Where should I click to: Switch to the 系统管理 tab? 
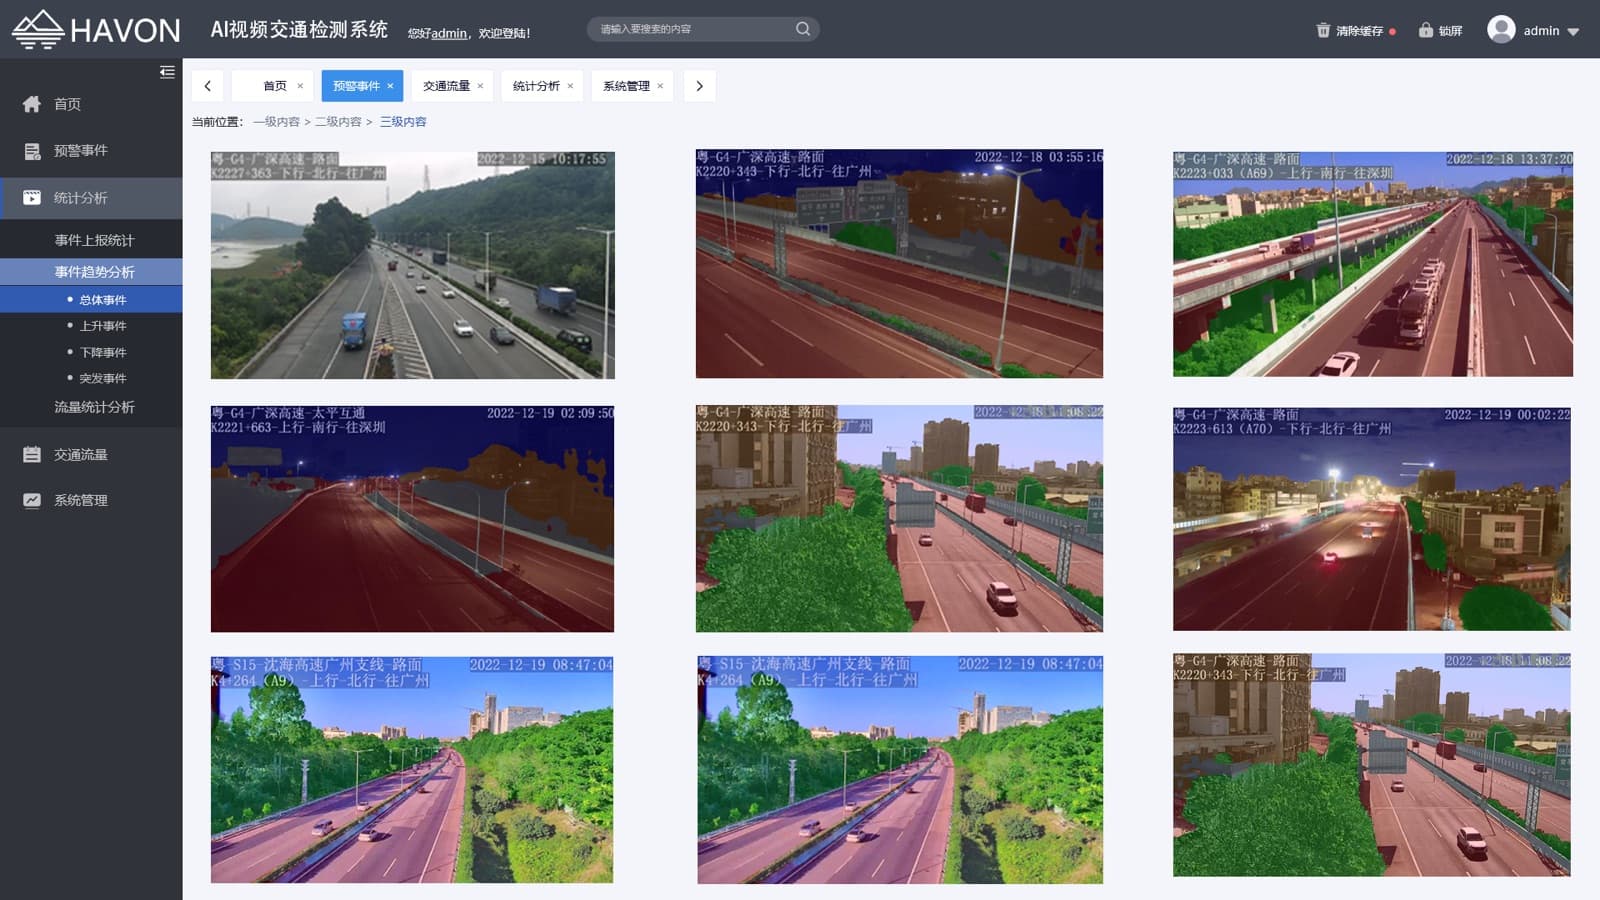[x=632, y=86]
